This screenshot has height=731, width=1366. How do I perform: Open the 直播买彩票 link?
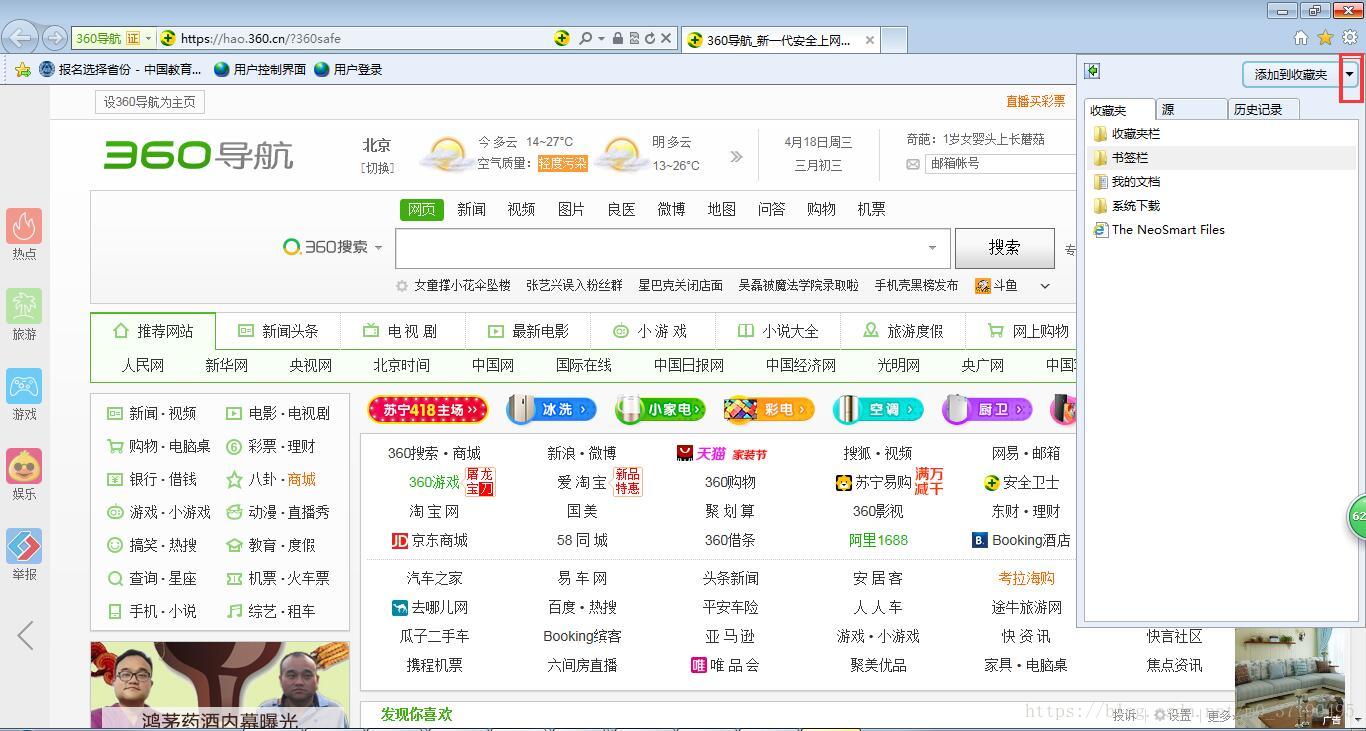(x=1035, y=101)
